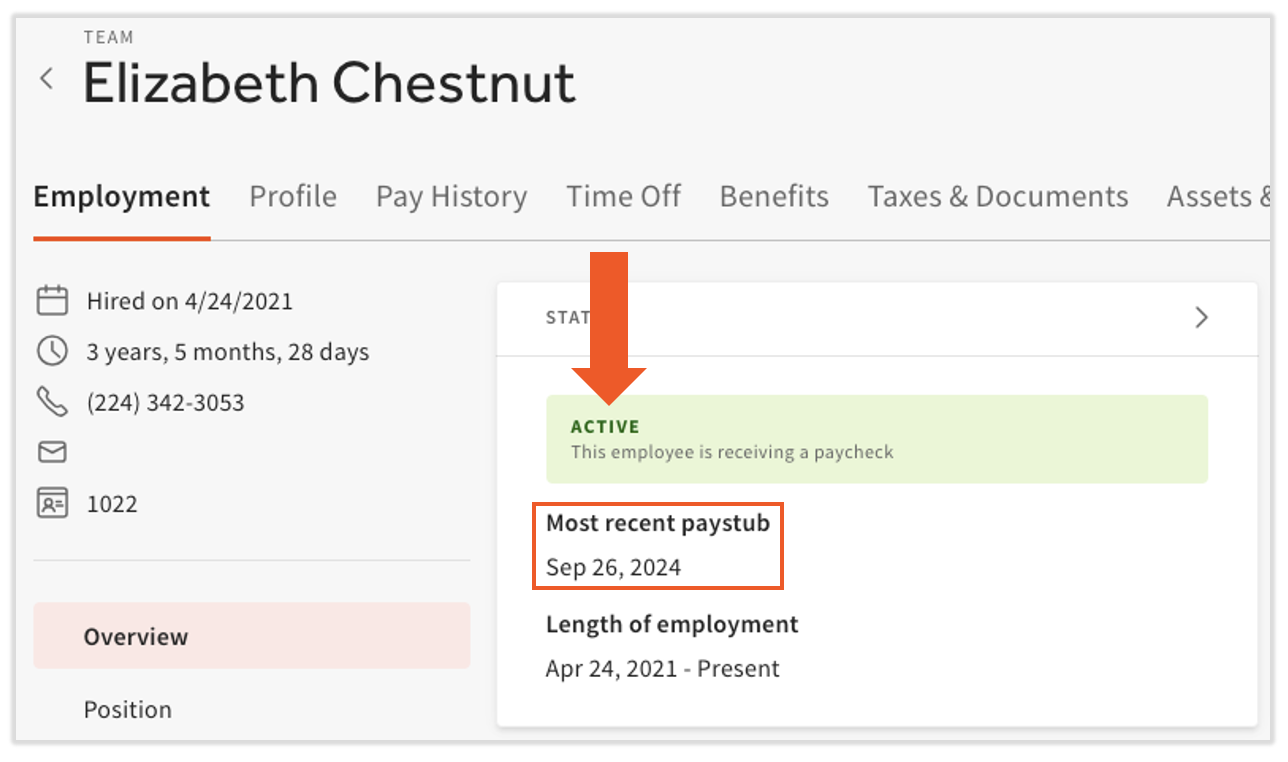Click the Sep 26, 2024 paystub date

click(613, 568)
